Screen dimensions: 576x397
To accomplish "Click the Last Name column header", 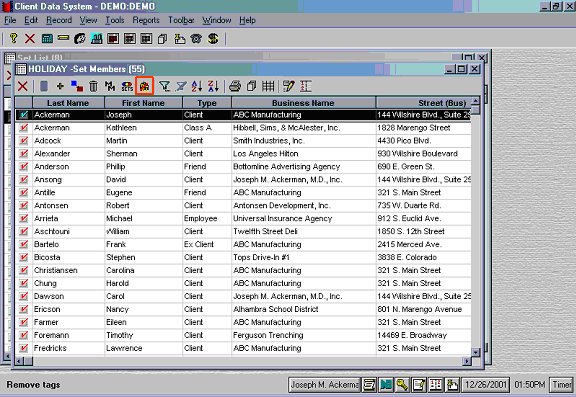I will (68, 103).
